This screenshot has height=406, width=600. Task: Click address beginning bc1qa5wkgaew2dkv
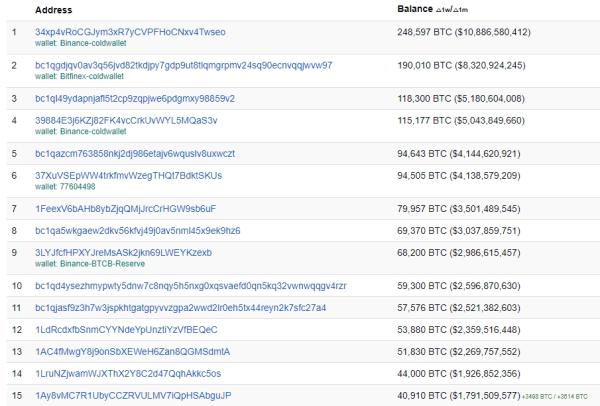click(123, 230)
